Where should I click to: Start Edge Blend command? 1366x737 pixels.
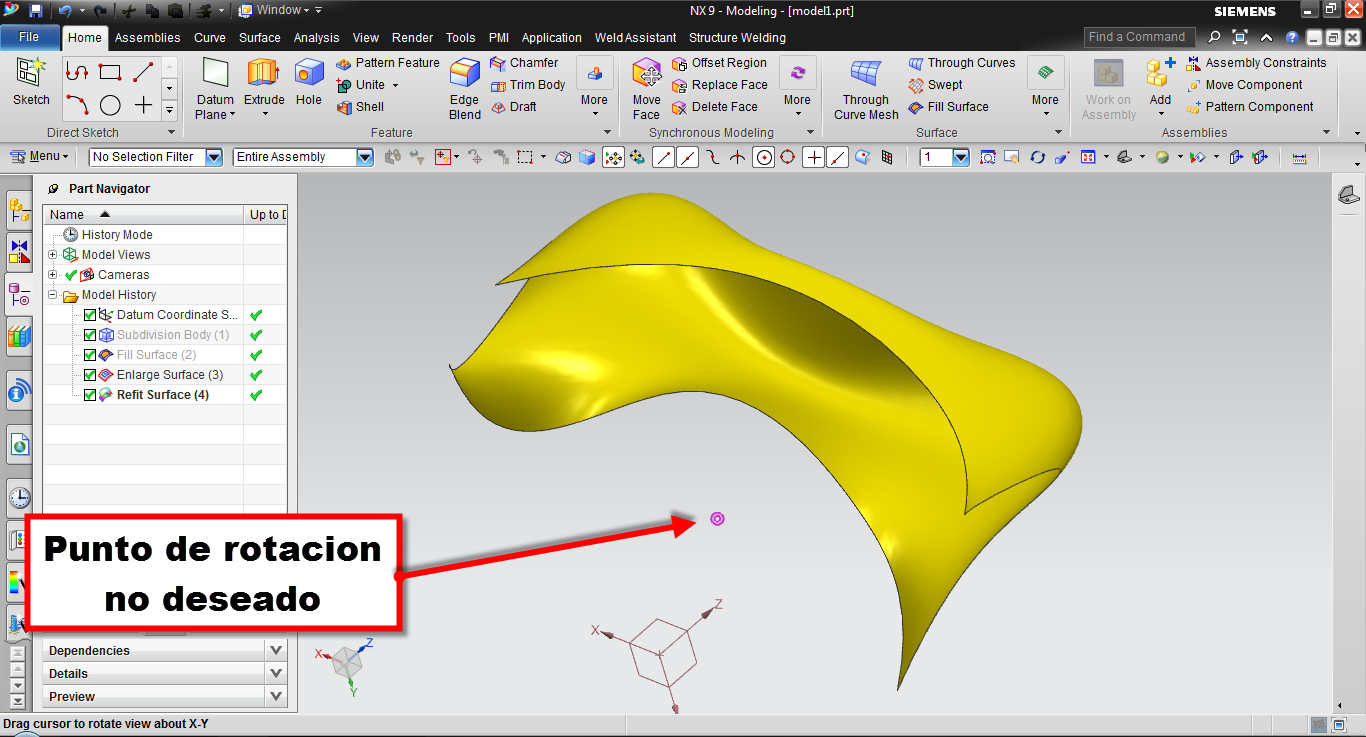(465, 88)
